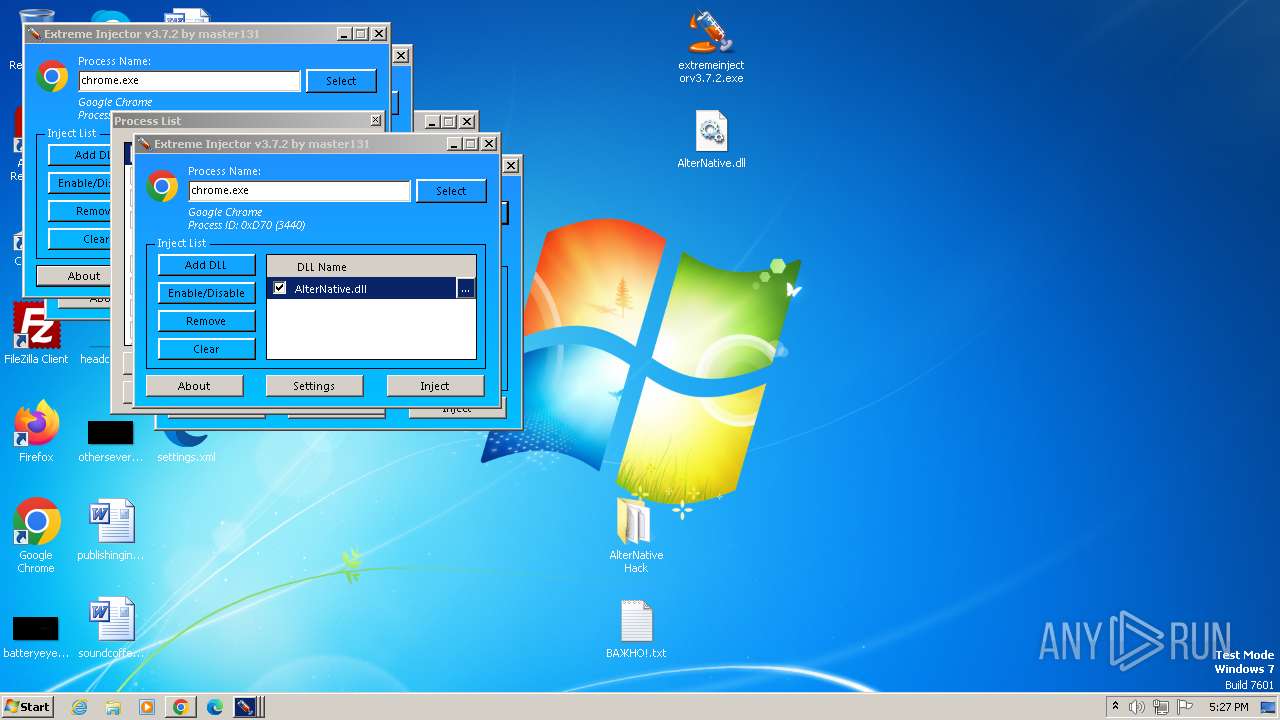This screenshot has height=720, width=1280.
Task: Select the Google Chrome desktop shortcut
Action: coord(36,536)
